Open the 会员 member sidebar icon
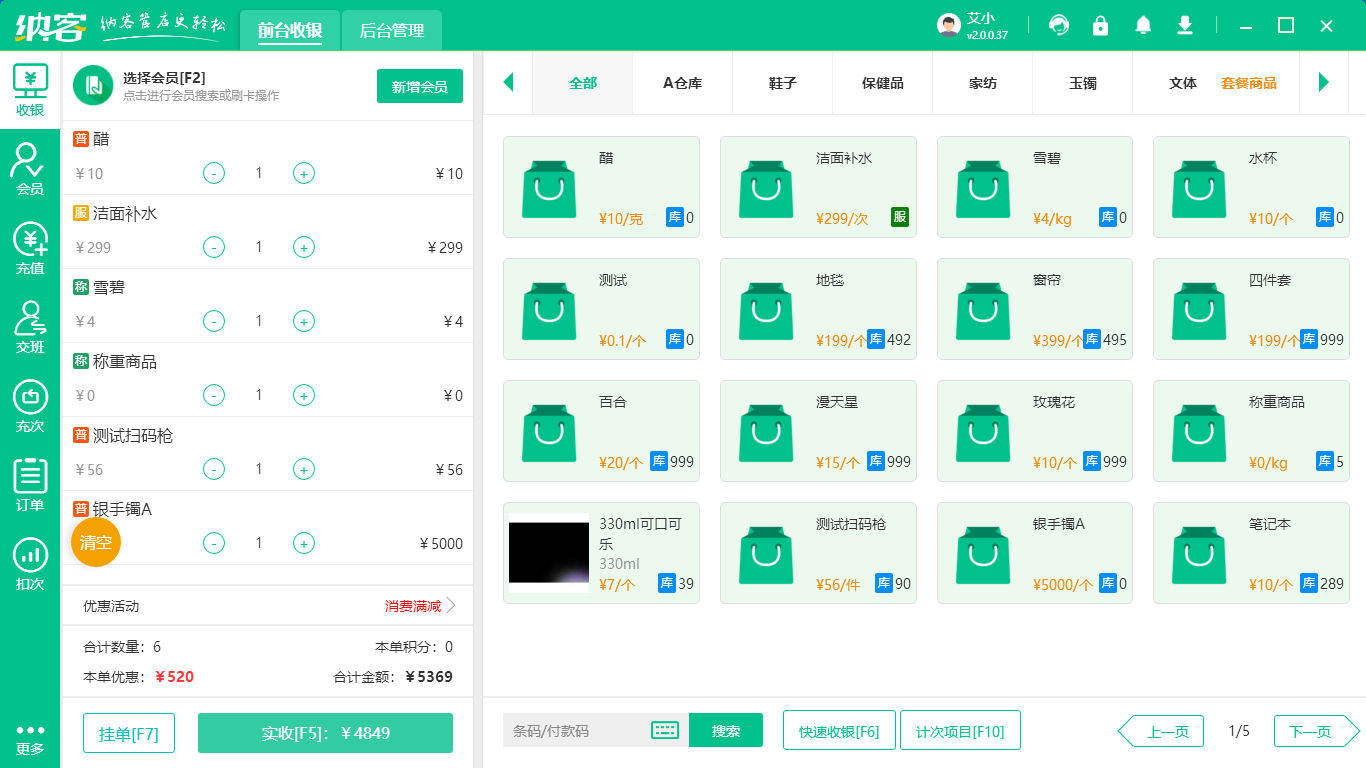Viewport: 1366px width, 768px height. [30, 168]
